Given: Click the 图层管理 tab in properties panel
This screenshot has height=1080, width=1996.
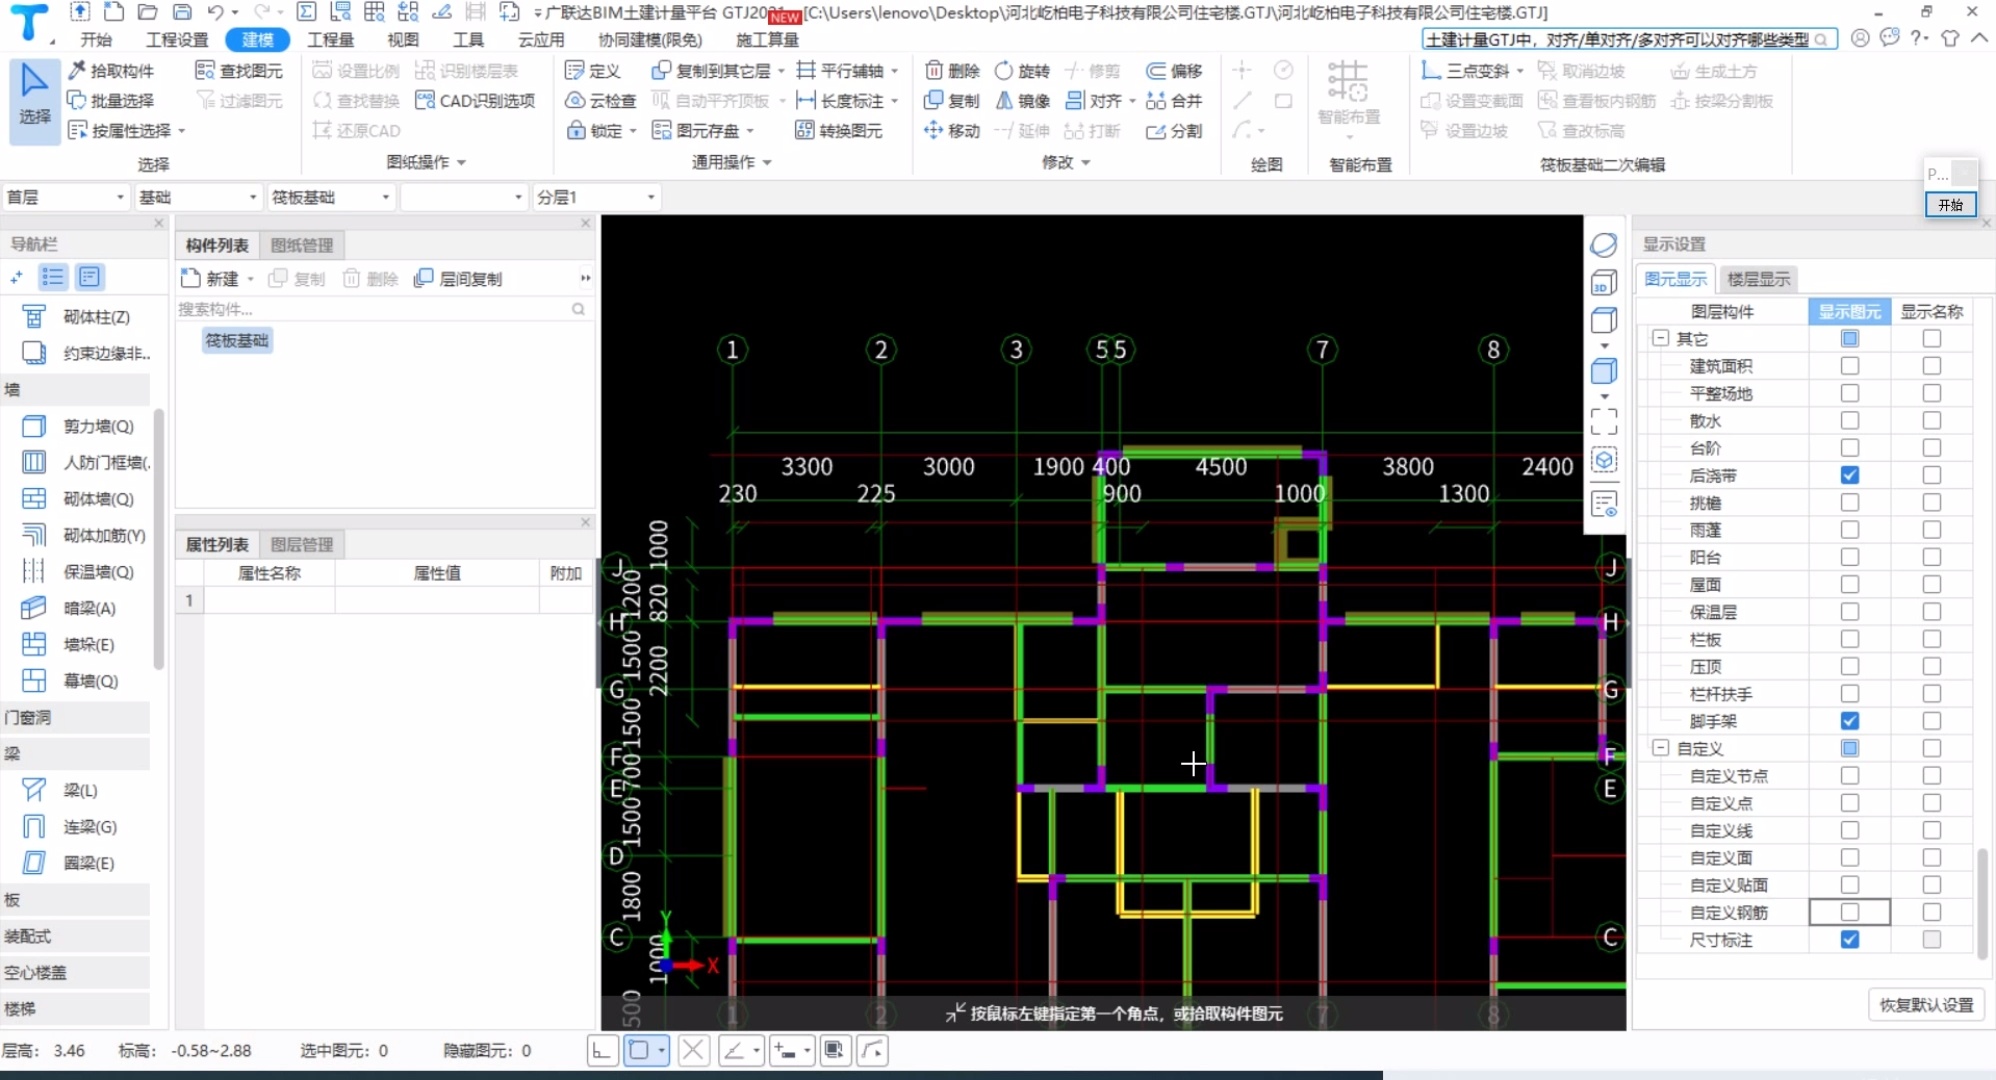Looking at the screenshot, I should click(x=302, y=544).
